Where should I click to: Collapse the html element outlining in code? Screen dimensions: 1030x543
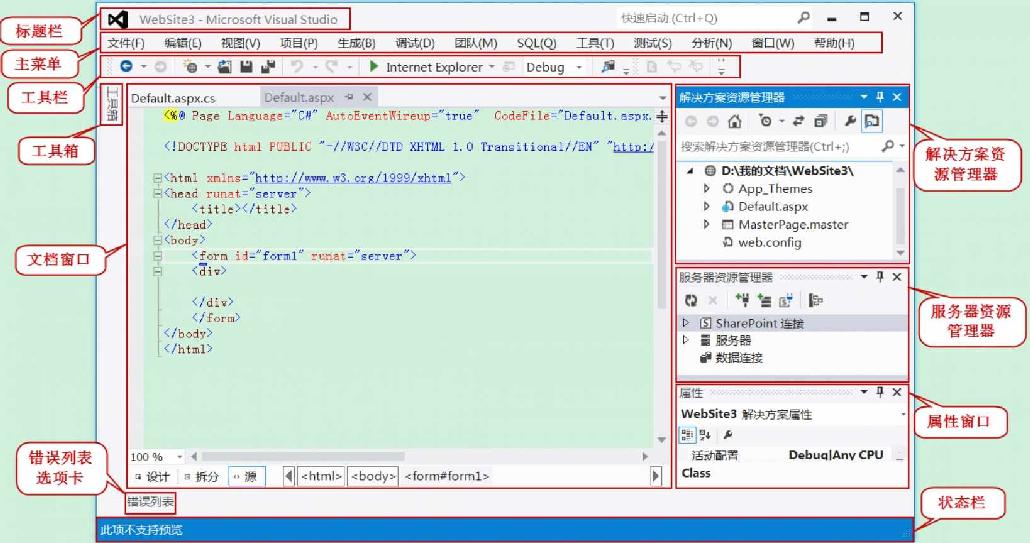click(x=158, y=177)
